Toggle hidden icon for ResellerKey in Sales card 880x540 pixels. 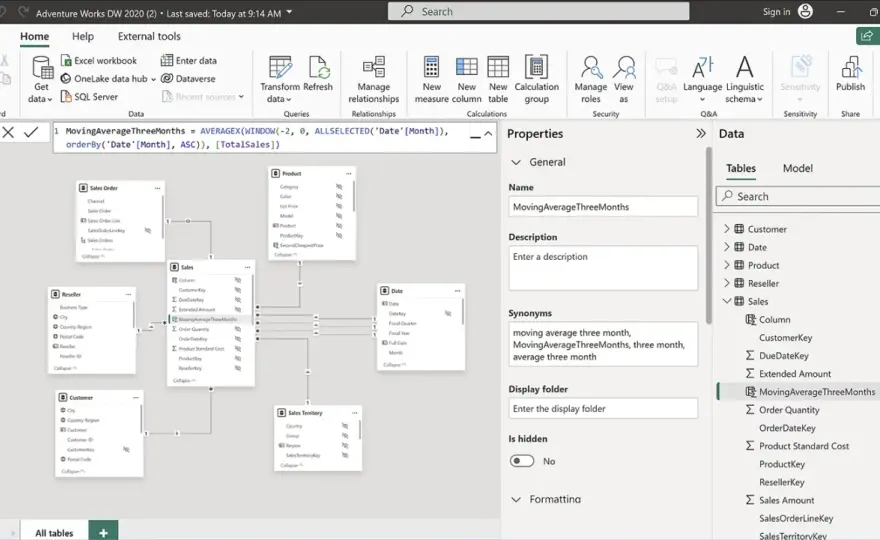click(x=238, y=368)
